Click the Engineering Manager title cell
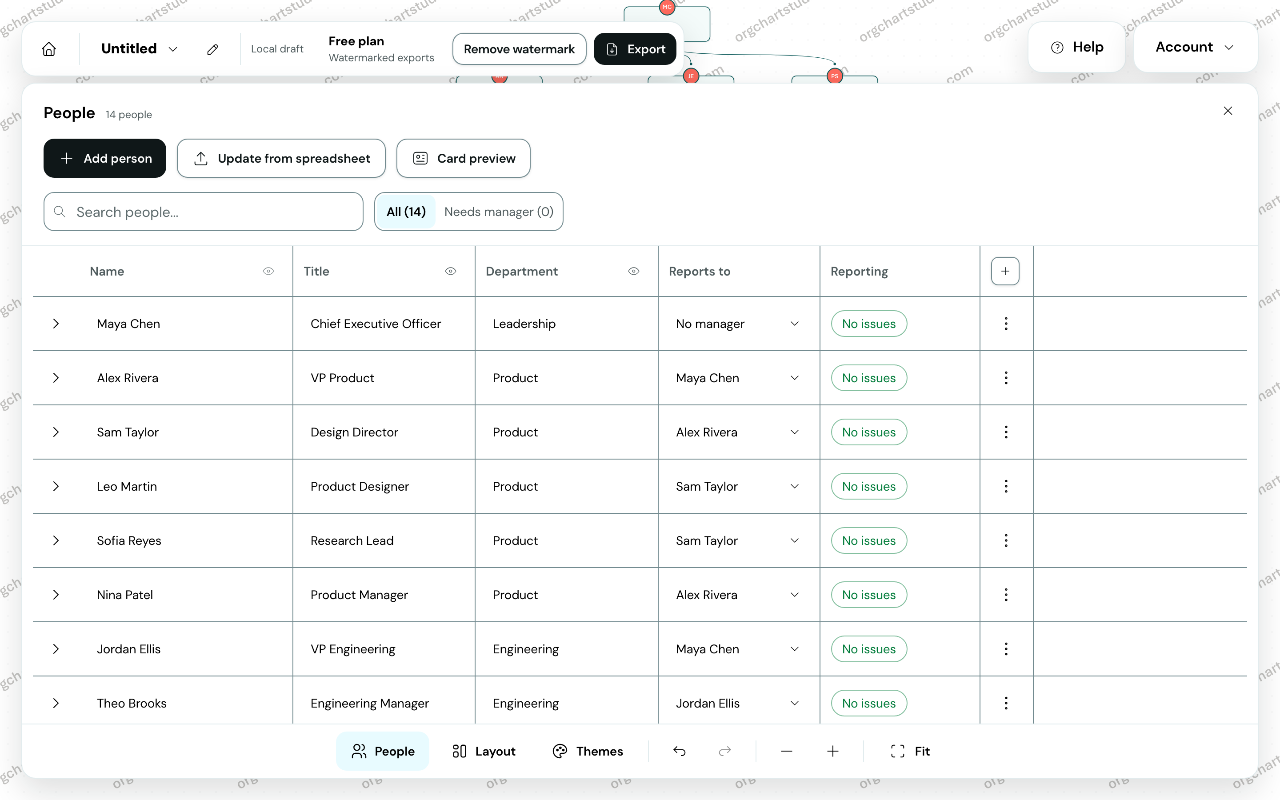The height and width of the screenshot is (800, 1280). click(x=384, y=703)
